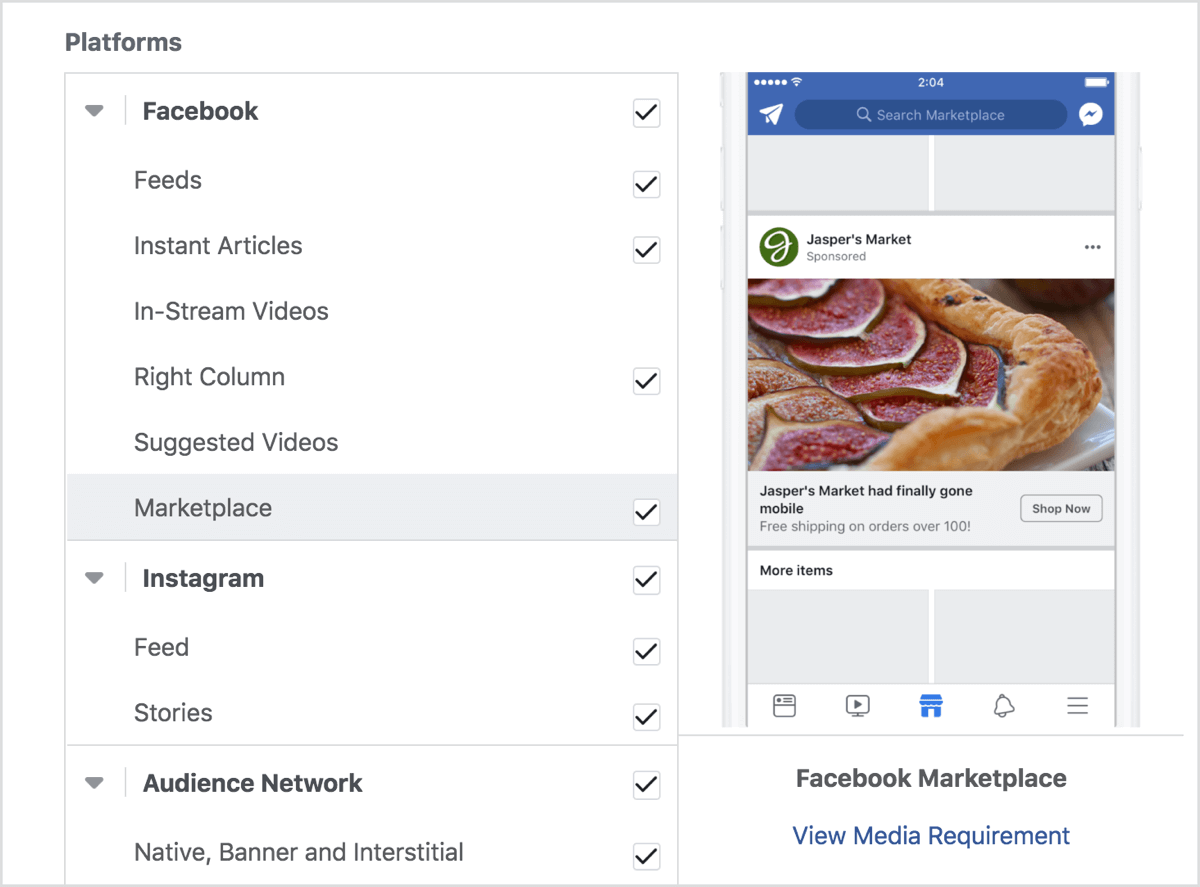Tap the hamburger menu icon in bottom bar
This screenshot has height=887, width=1200.
(1077, 706)
